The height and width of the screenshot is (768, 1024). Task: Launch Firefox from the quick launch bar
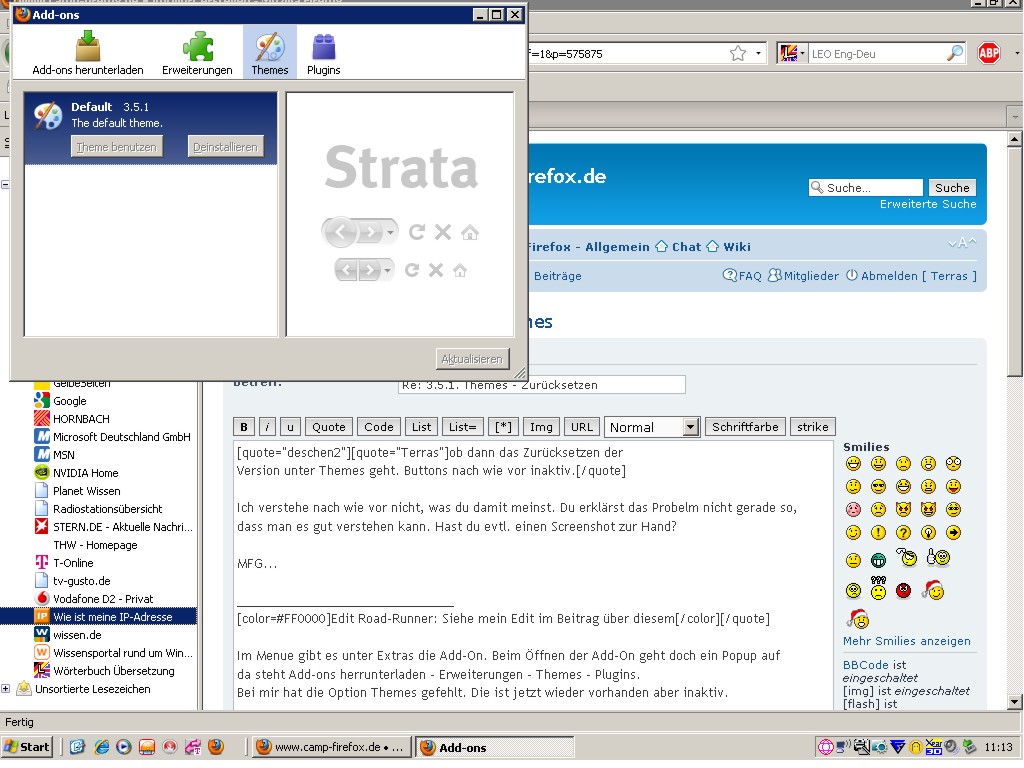(216, 747)
